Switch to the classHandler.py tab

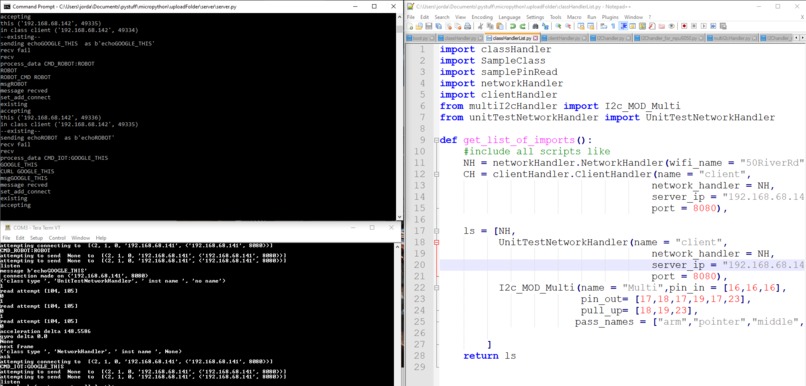[461, 38]
